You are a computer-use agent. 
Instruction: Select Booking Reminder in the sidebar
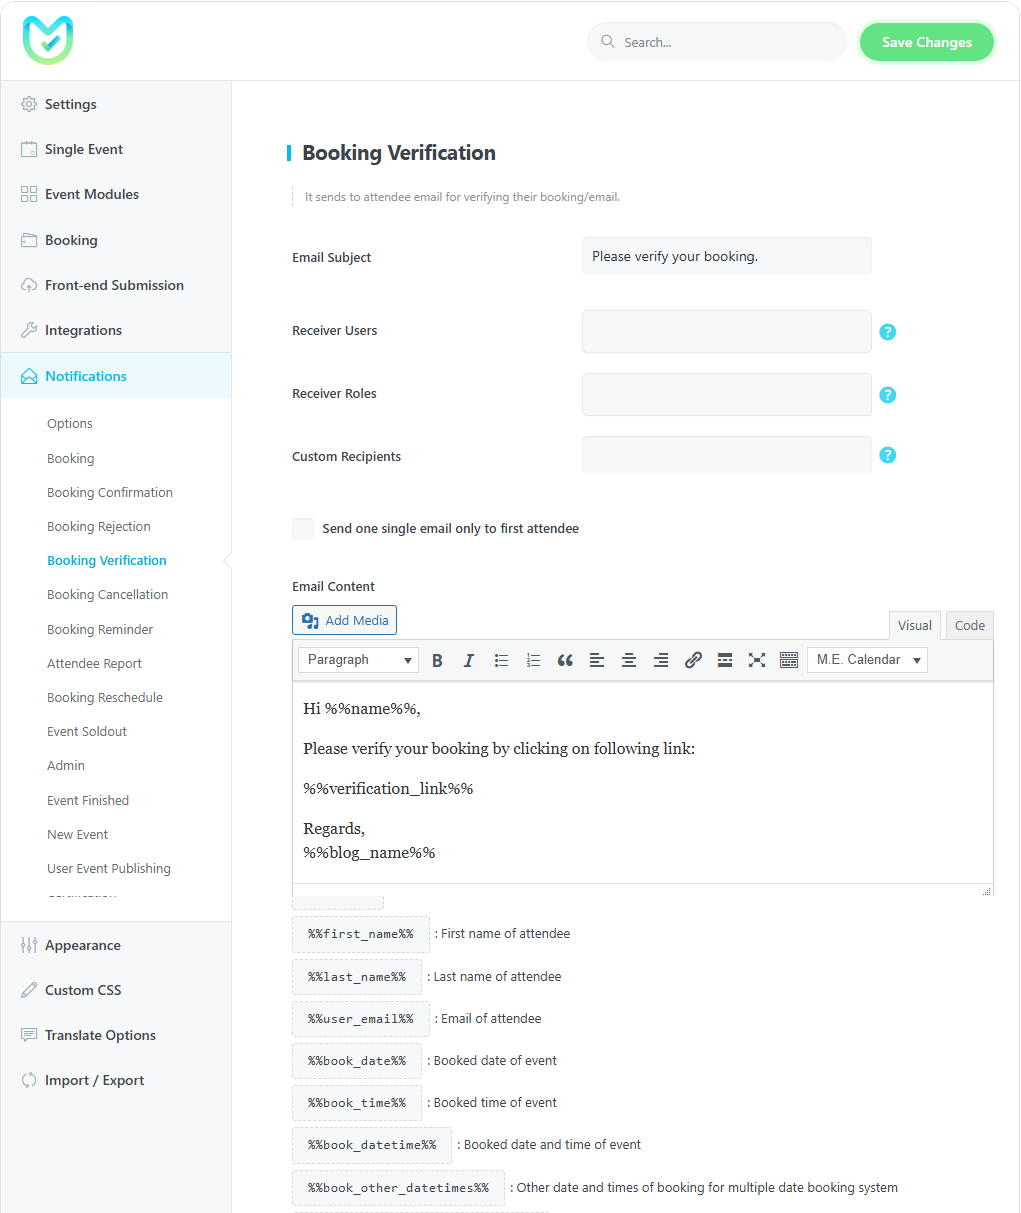(100, 629)
